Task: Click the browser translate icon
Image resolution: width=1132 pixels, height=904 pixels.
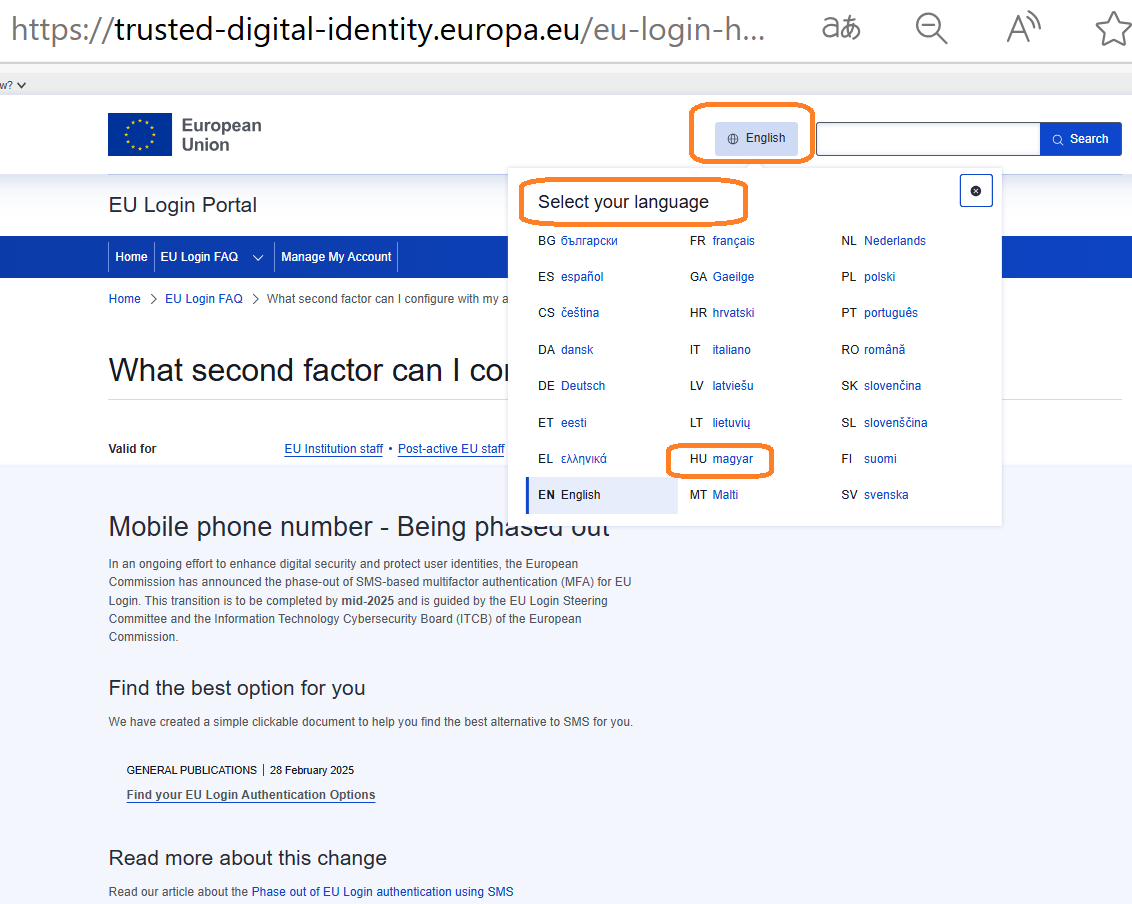Action: click(841, 29)
